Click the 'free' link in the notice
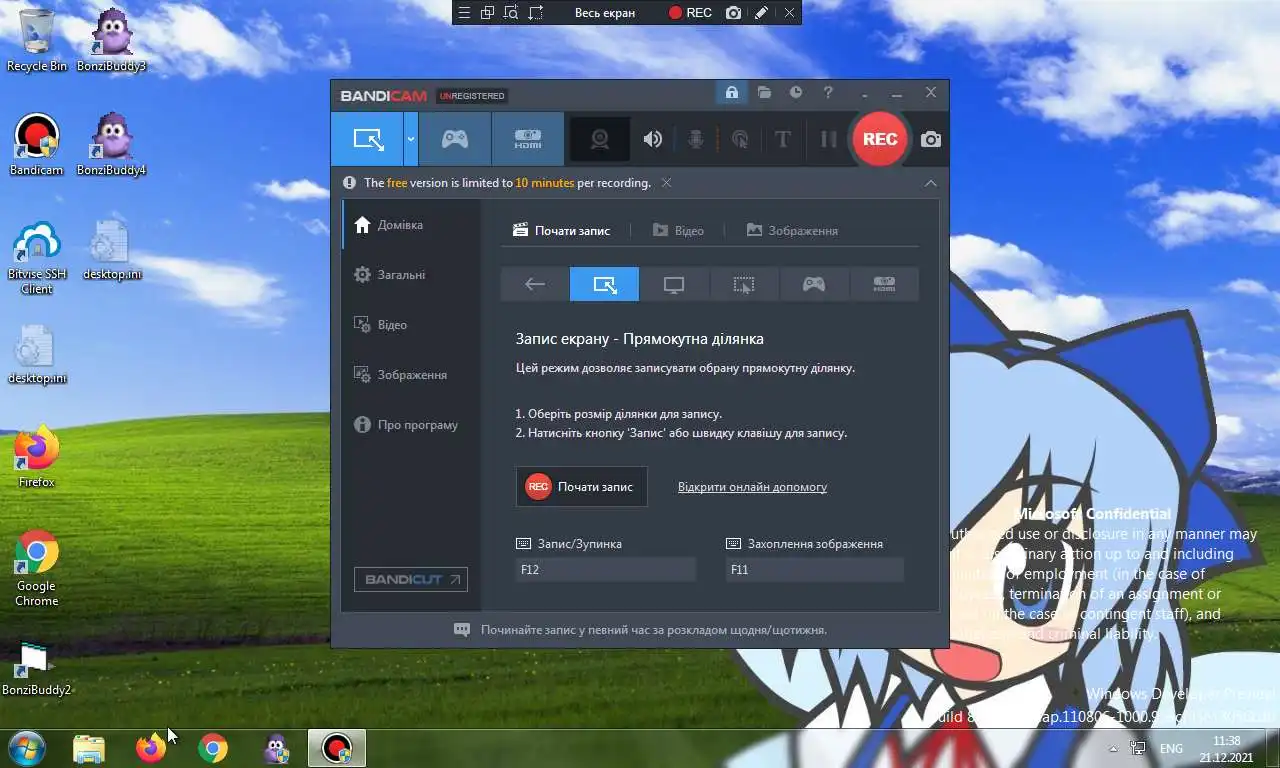Screen dimensions: 1280x768 point(397,183)
